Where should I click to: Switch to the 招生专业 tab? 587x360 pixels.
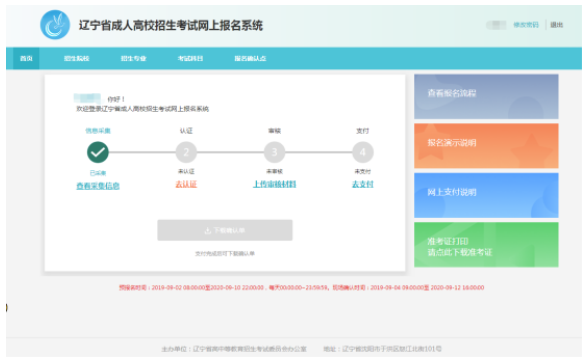pyautogui.click(x=133, y=58)
